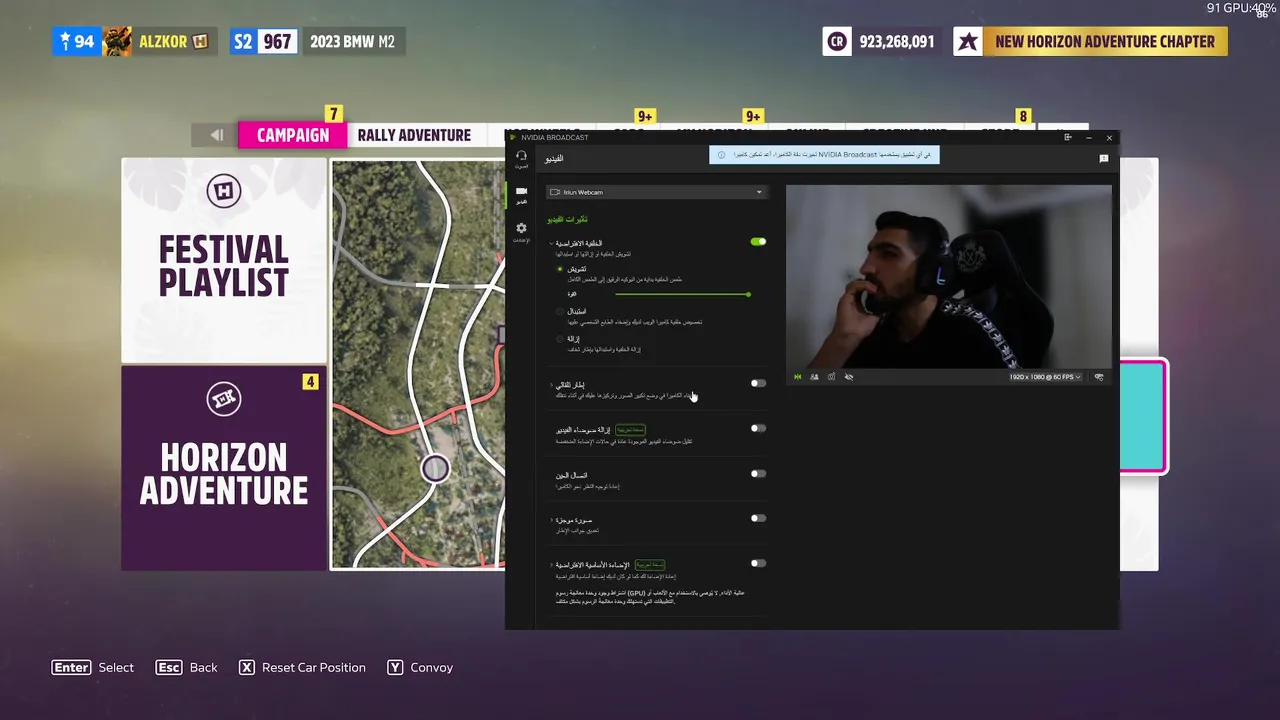The height and width of the screenshot is (720, 1280).
Task: Click the ALZKOR player name
Action: pos(163,42)
